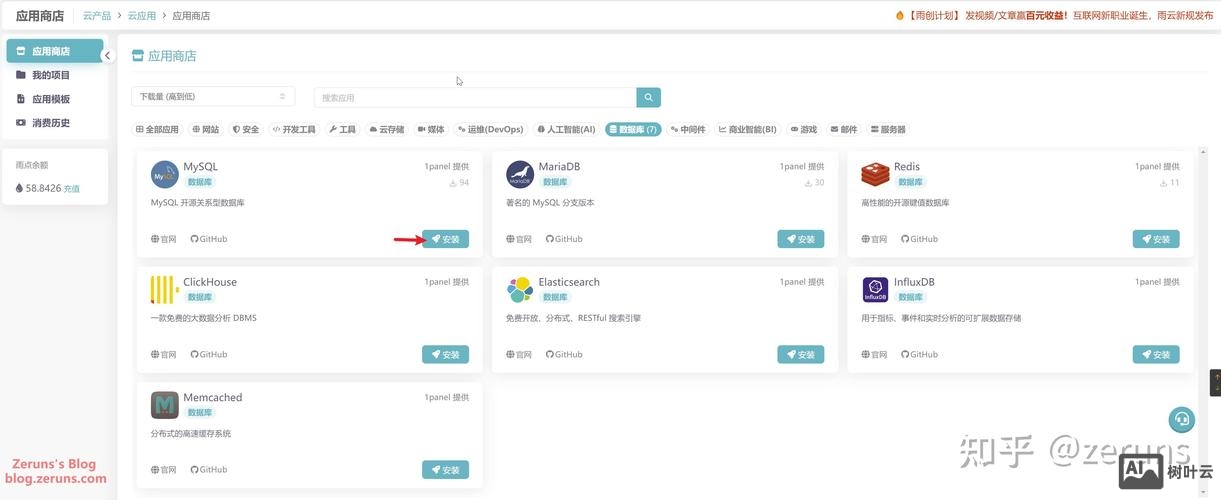The height and width of the screenshot is (500, 1221).
Task: Select the 网站 category filter
Action: click(205, 129)
